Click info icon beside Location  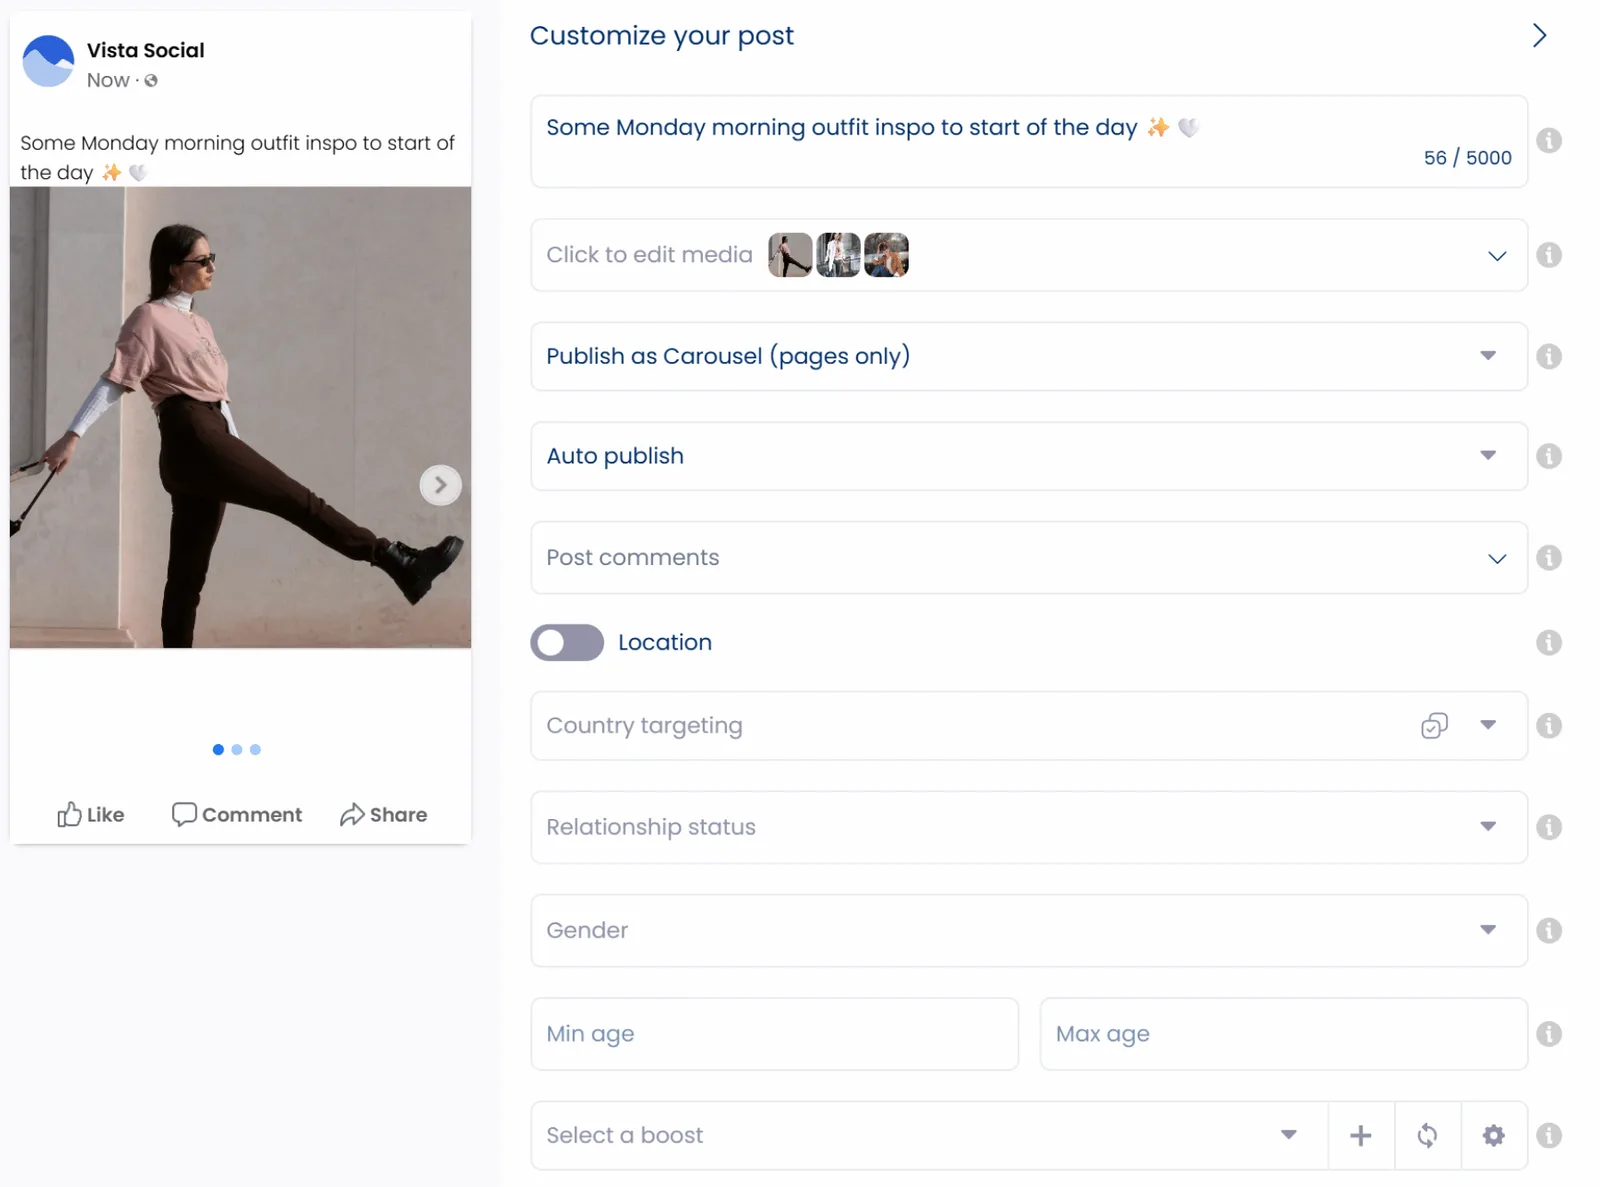point(1548,642)
